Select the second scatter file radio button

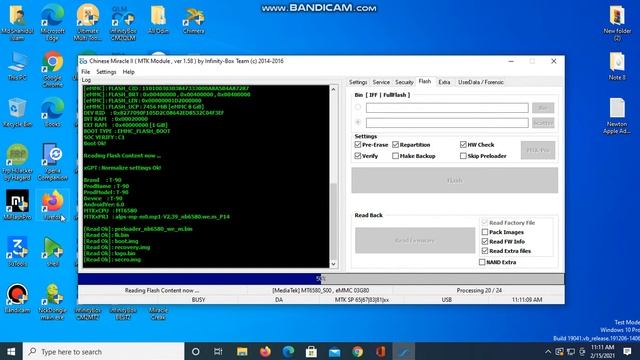click(x=358, y=122)
